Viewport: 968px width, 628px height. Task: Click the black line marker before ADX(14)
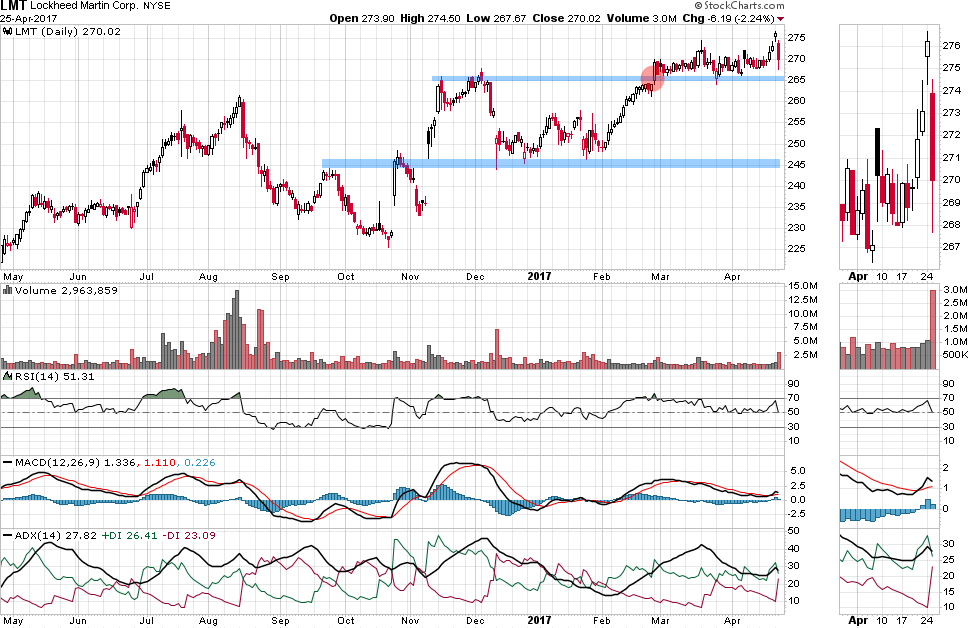point(7,535)
